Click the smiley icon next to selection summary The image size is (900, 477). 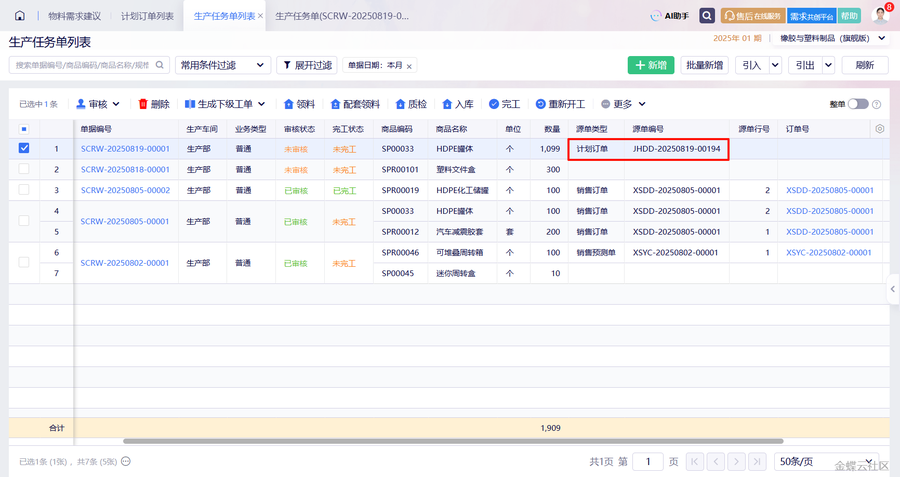(126, 461)
